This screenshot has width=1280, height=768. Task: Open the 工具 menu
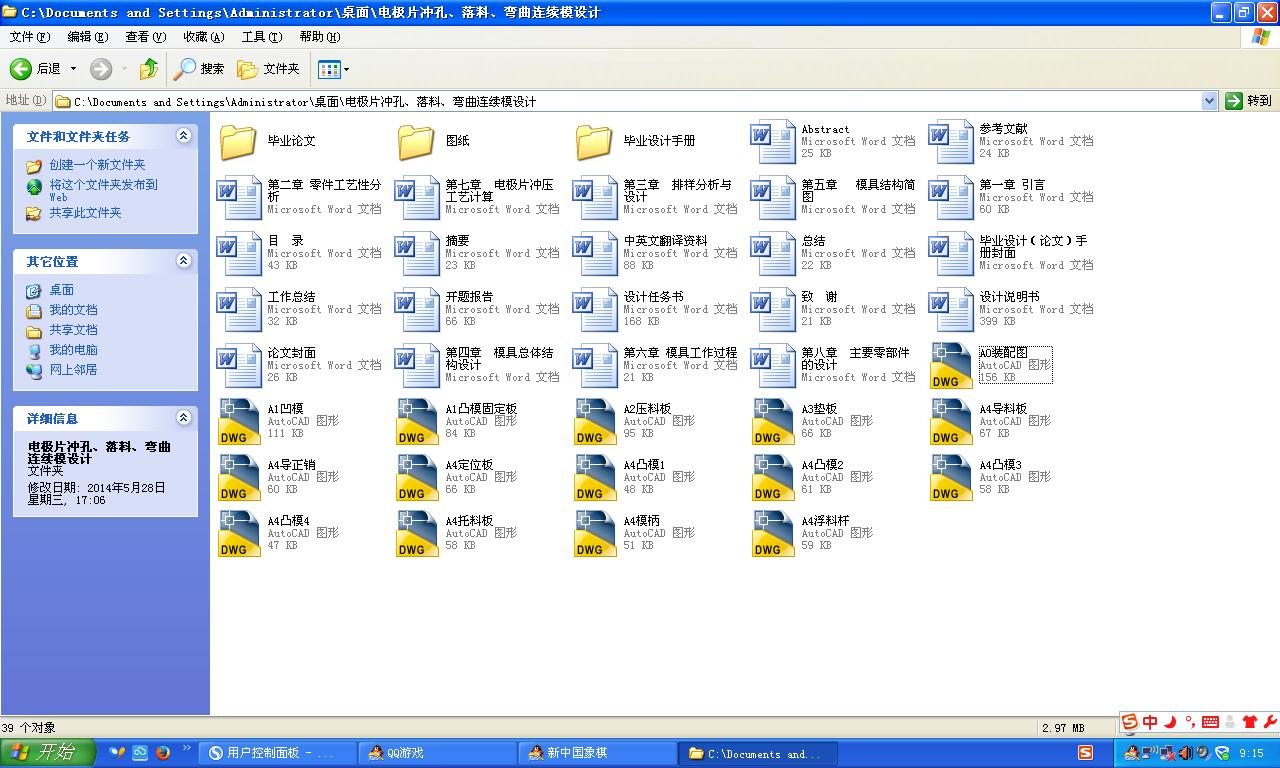click(261, 36)
